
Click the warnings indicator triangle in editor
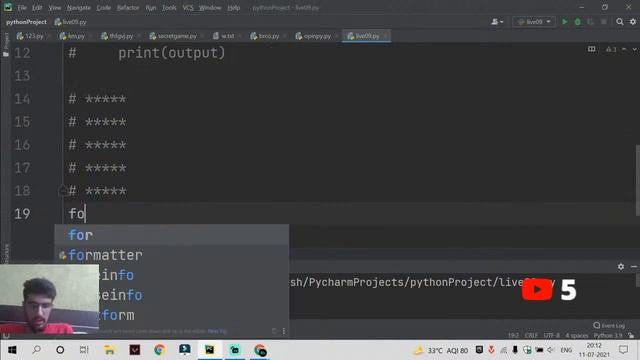coord(611,49)
